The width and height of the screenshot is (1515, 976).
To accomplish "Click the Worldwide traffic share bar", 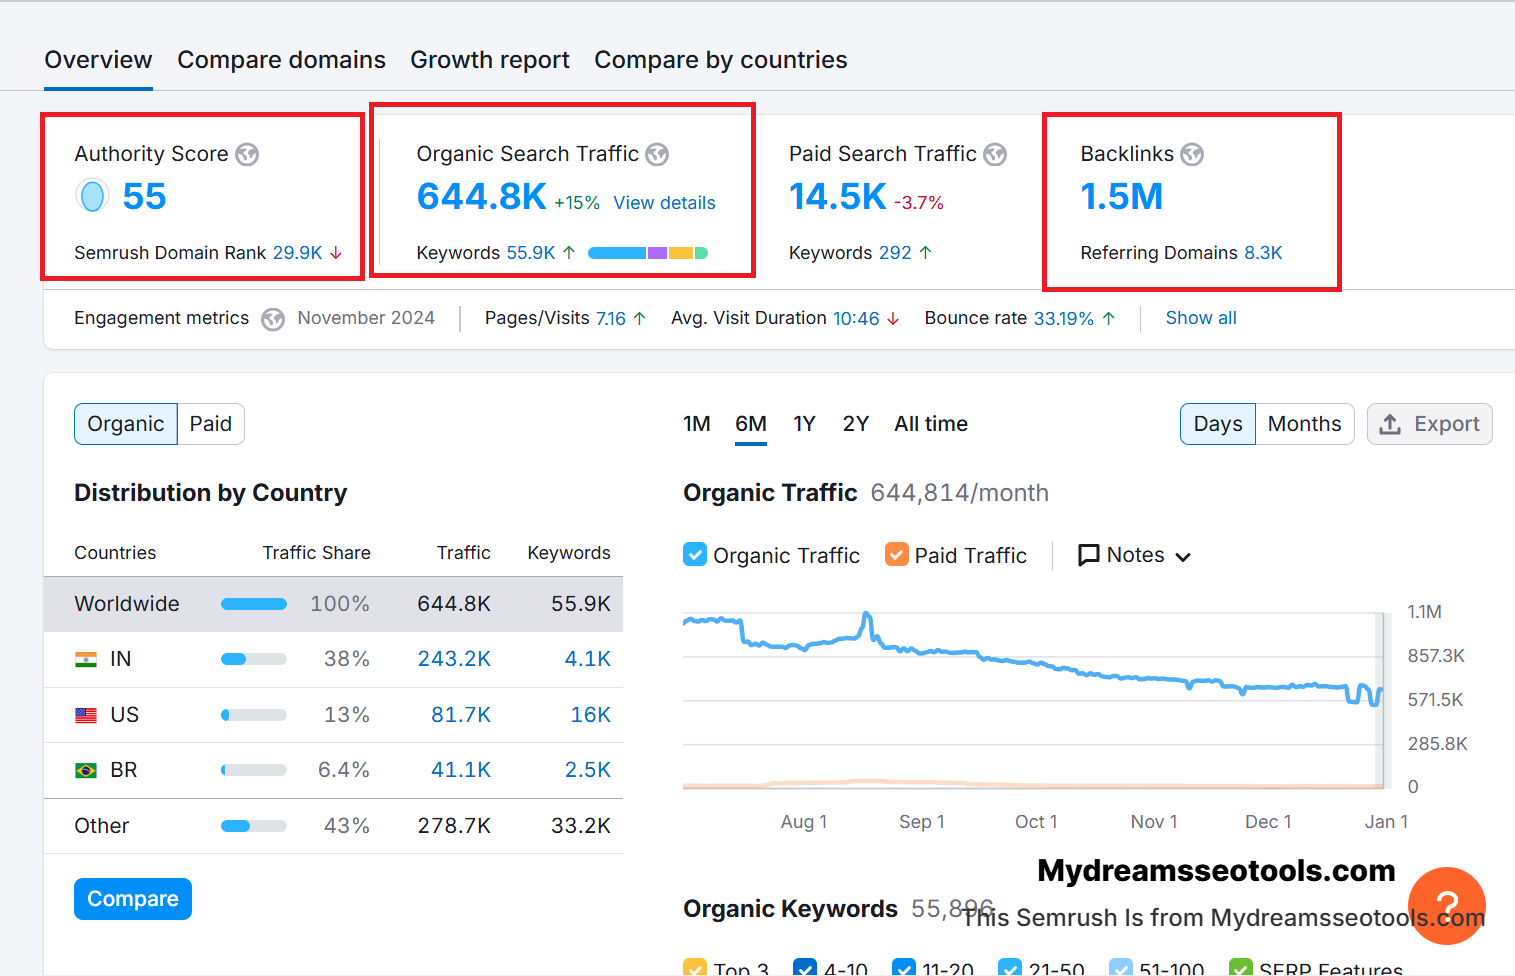I will (254, 604).
